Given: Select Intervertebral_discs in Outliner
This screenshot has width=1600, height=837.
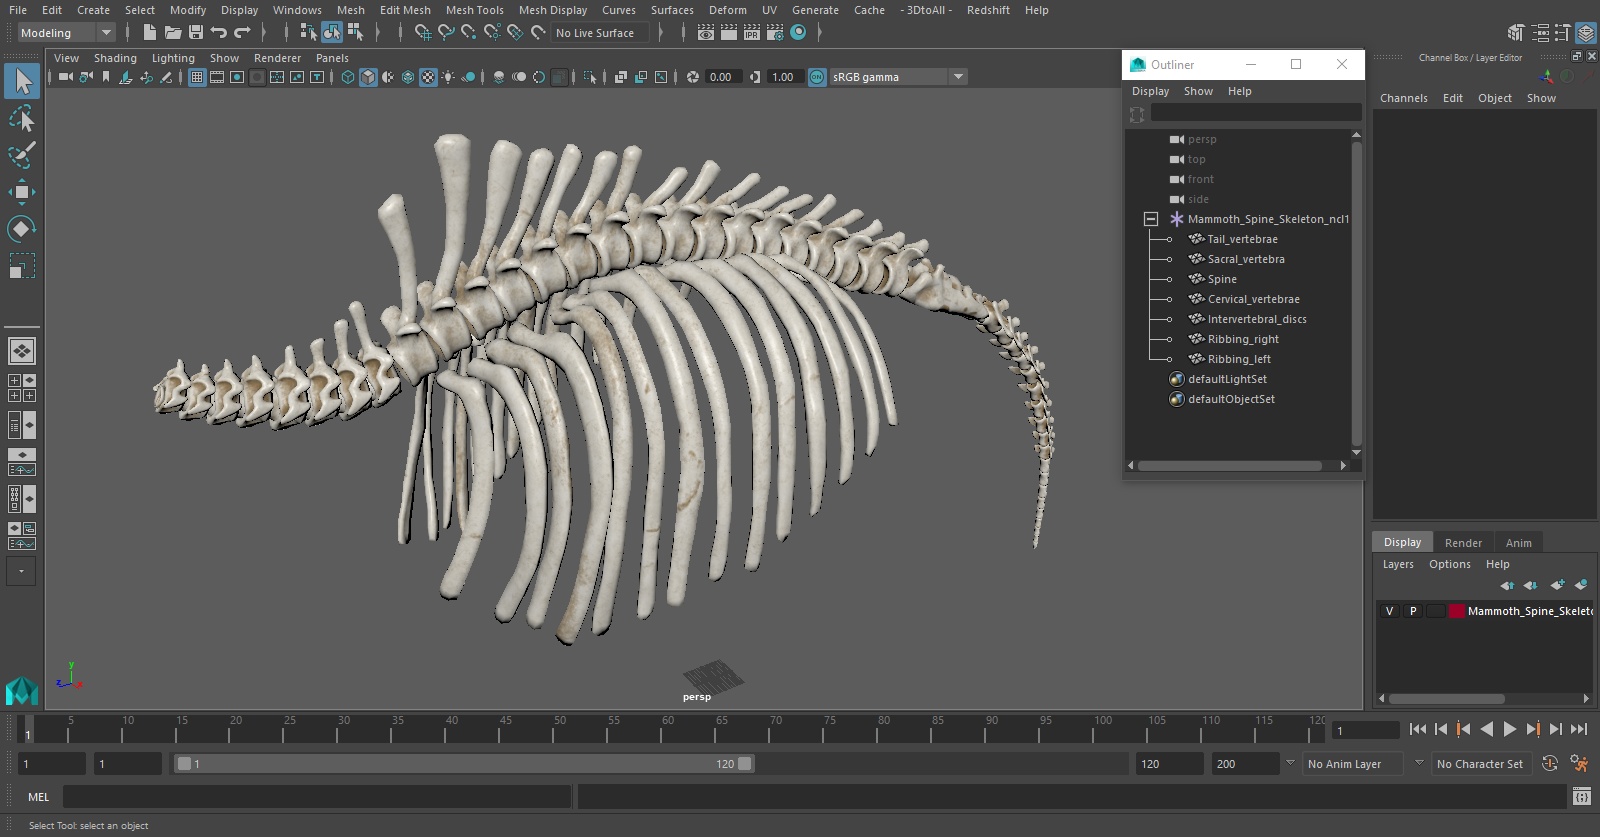Looking at the screenshot, I should coord(1257,319).
